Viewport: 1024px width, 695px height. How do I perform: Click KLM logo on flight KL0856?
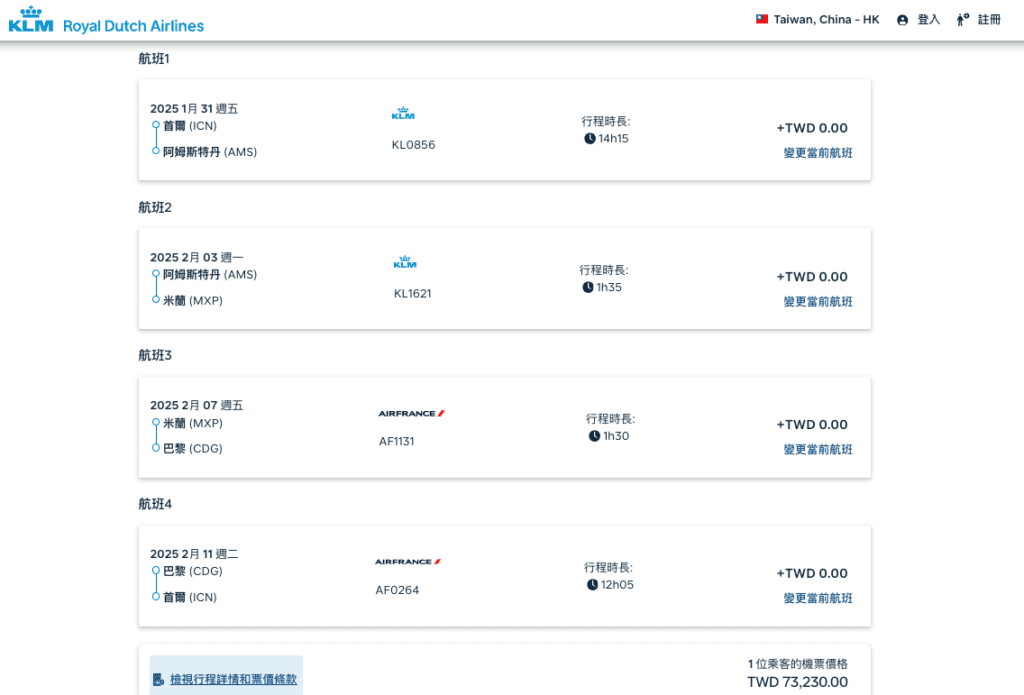(x=403, y=114)
